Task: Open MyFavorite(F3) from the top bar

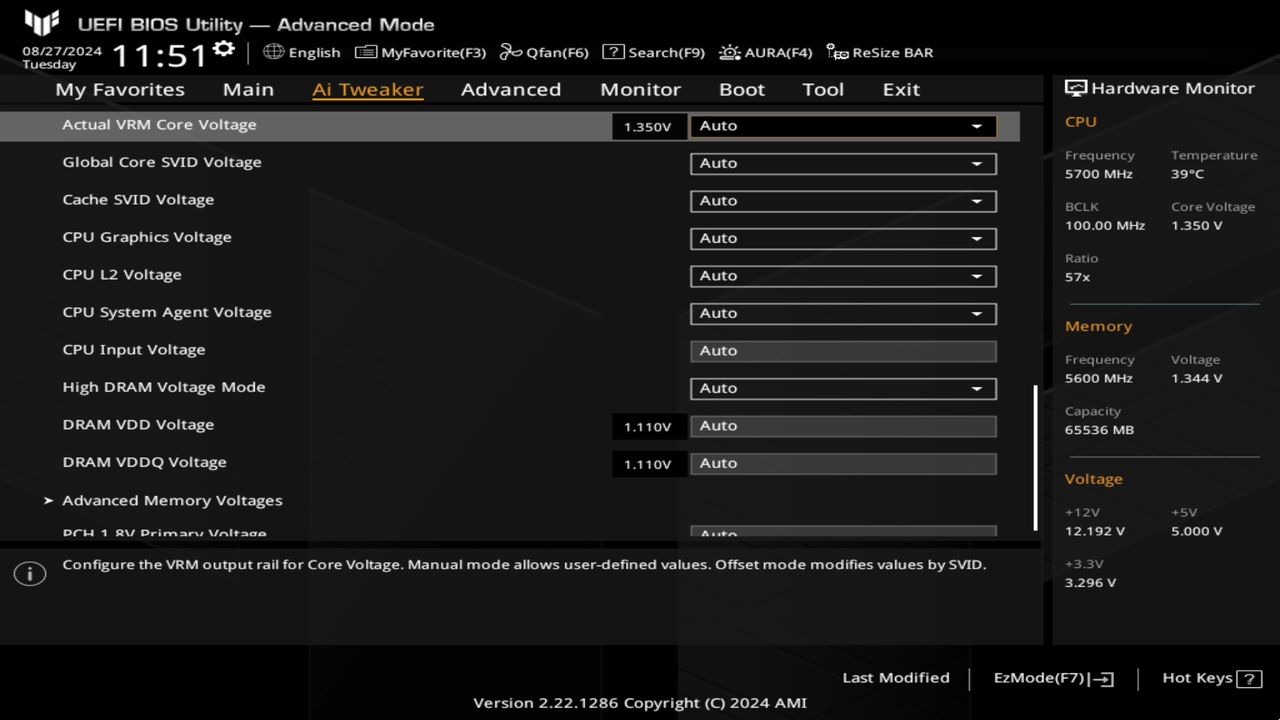Action: [420, 52]
